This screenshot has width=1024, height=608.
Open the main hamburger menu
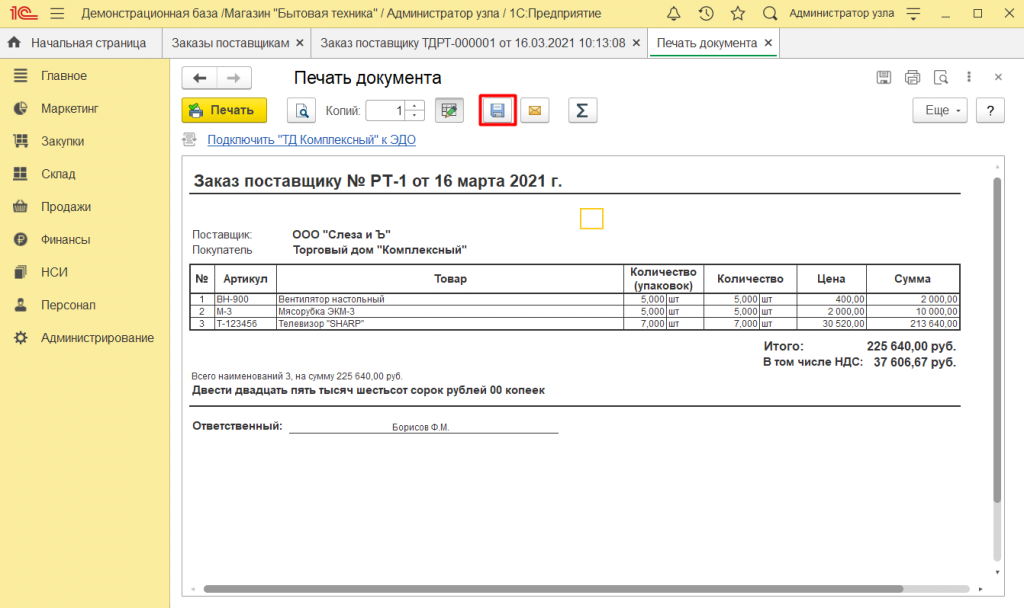(x=57, y=14)
